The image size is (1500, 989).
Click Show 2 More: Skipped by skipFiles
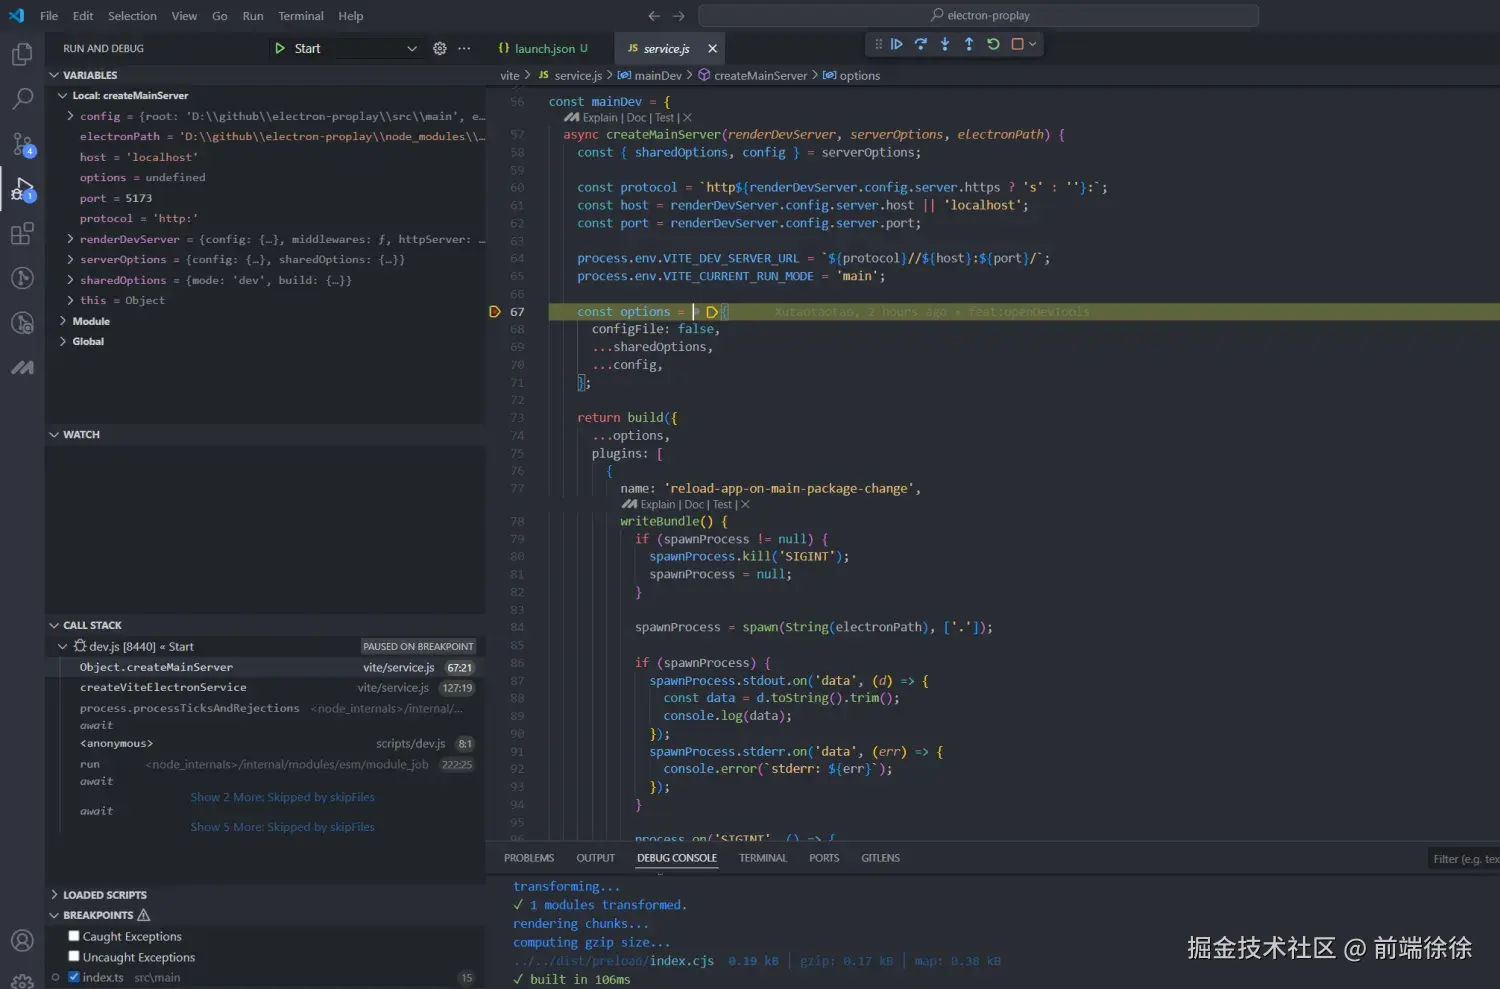(283, 797)
